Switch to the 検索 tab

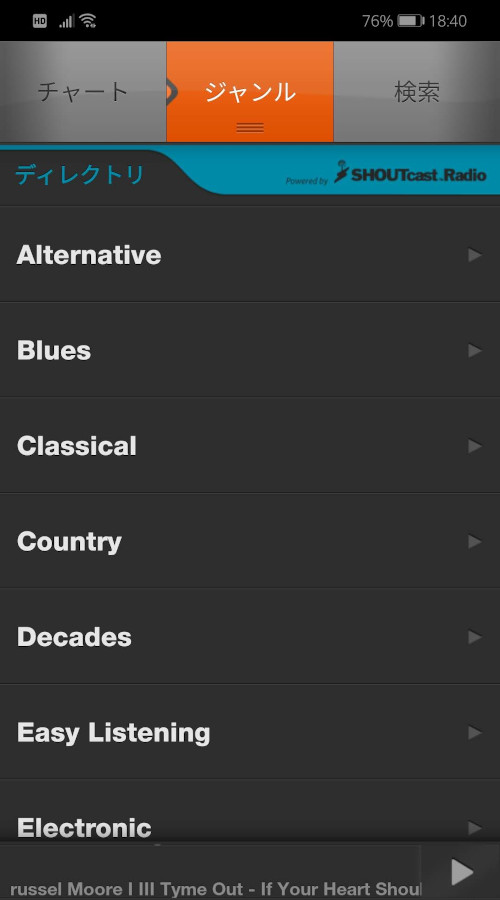417,92
